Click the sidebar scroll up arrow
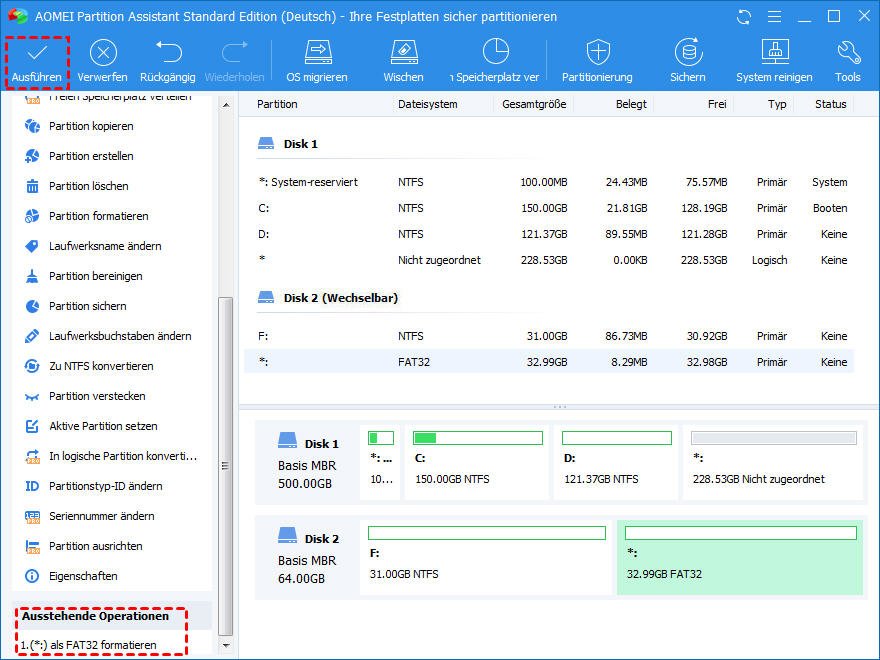Image resolution: width=880 pixels, height=660 pixels. tap(226, 105)
